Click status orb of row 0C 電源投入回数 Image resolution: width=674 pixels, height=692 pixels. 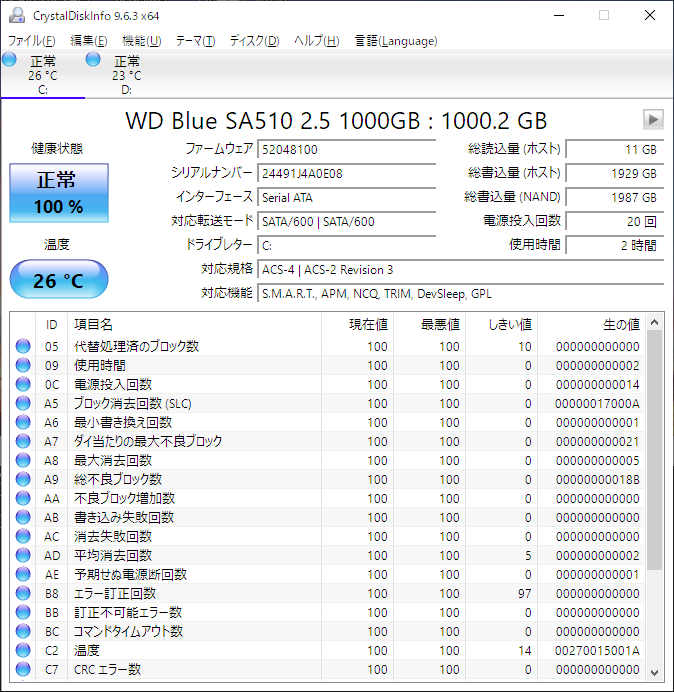[23, 384]
